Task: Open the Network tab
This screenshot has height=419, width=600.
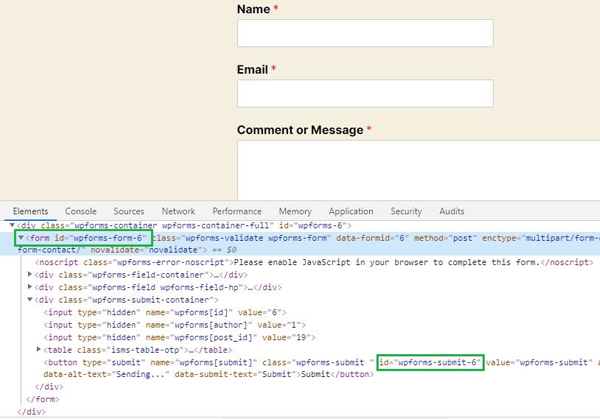Action: point(178,211)
